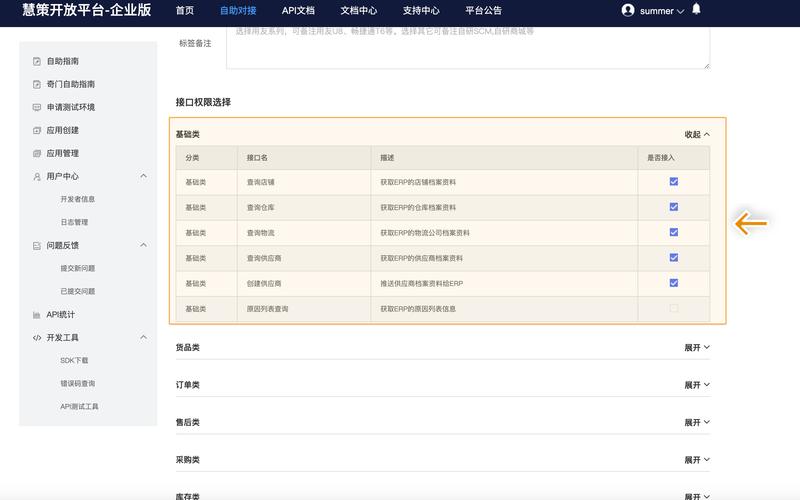Click the 申请测试环境 sidebar icon
Screen dimensions: 800x500
[37, 107]
